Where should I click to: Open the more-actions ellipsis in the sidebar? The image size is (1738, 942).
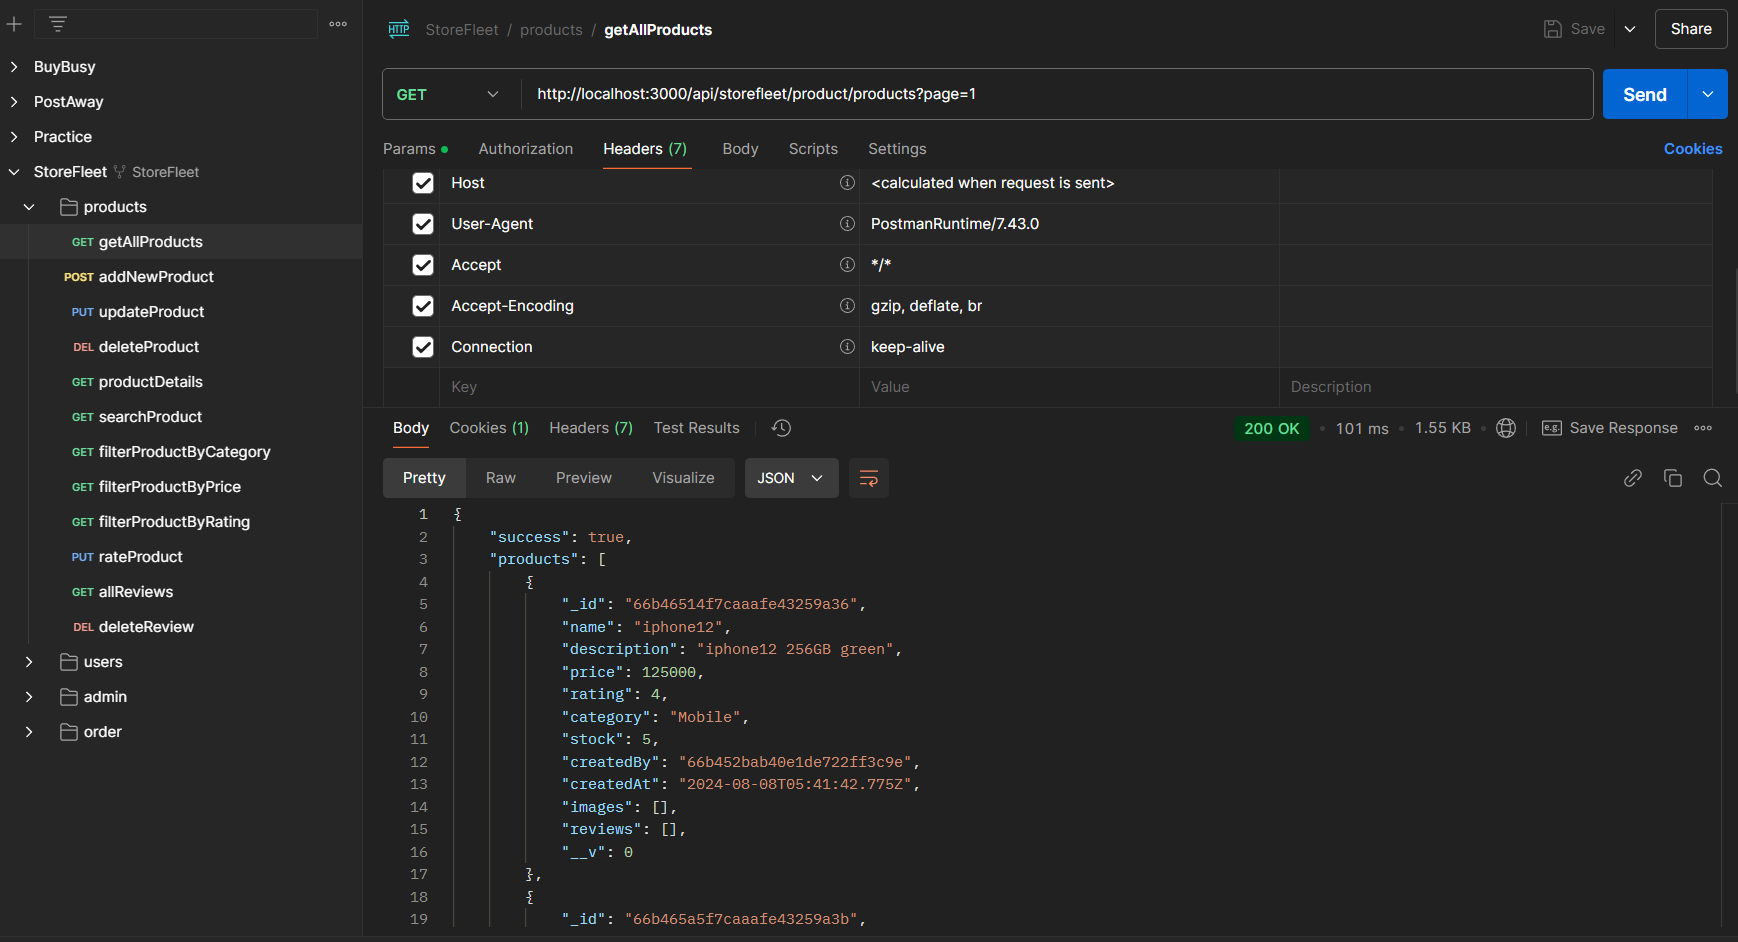337,23
